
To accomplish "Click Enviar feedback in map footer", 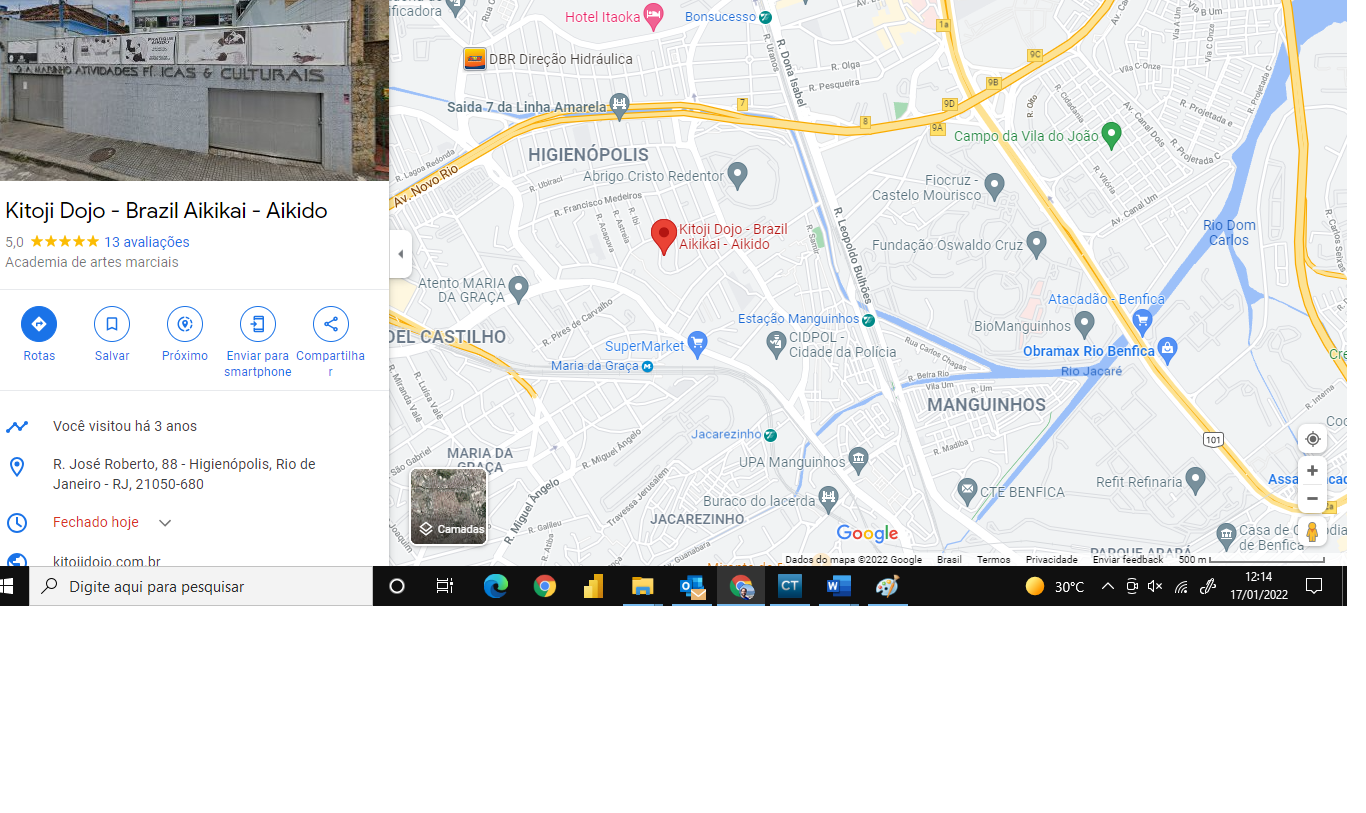I will click(x=1127, y=560).
